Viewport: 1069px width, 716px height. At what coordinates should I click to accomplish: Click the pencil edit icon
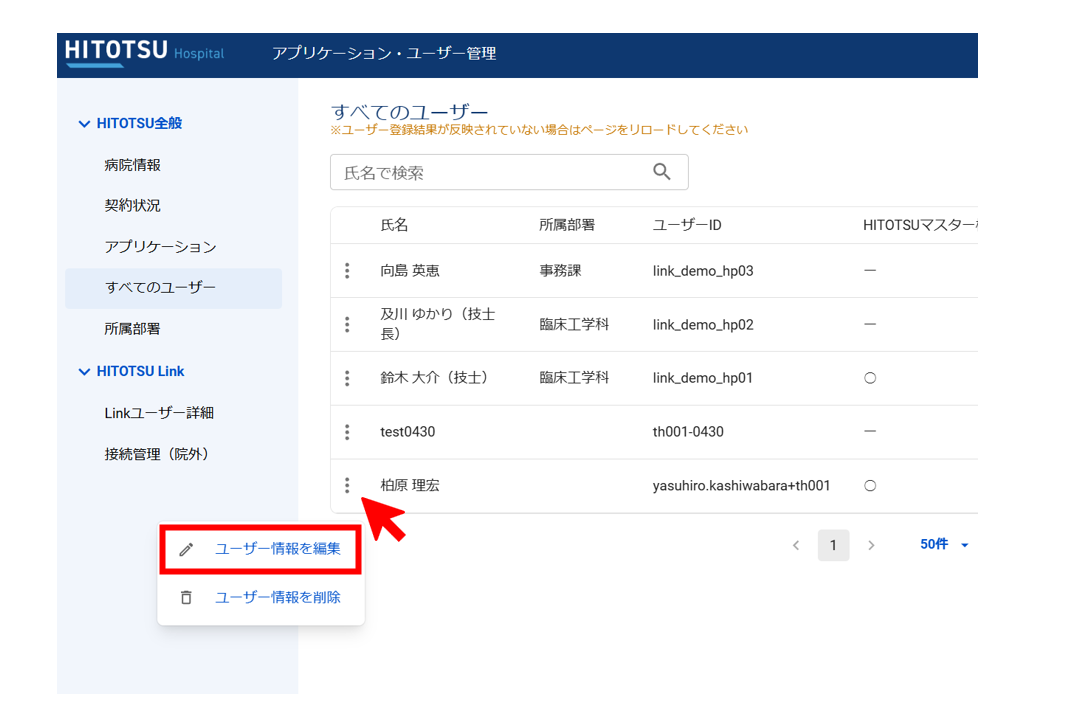click(186, 549)
